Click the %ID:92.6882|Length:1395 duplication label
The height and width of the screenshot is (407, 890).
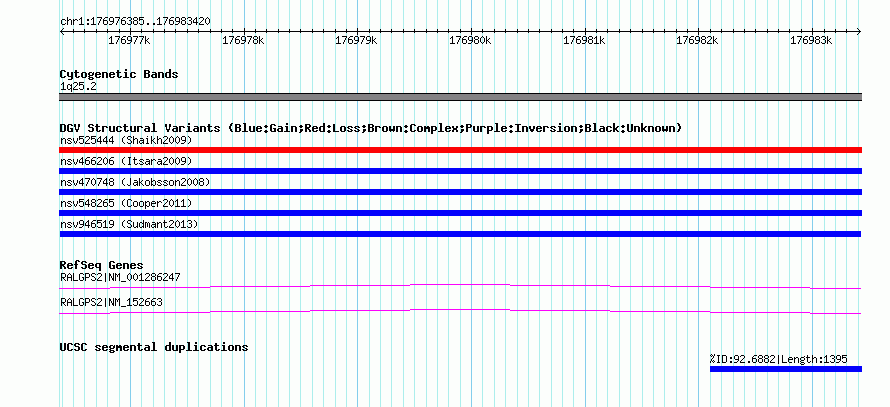point(778,359)
